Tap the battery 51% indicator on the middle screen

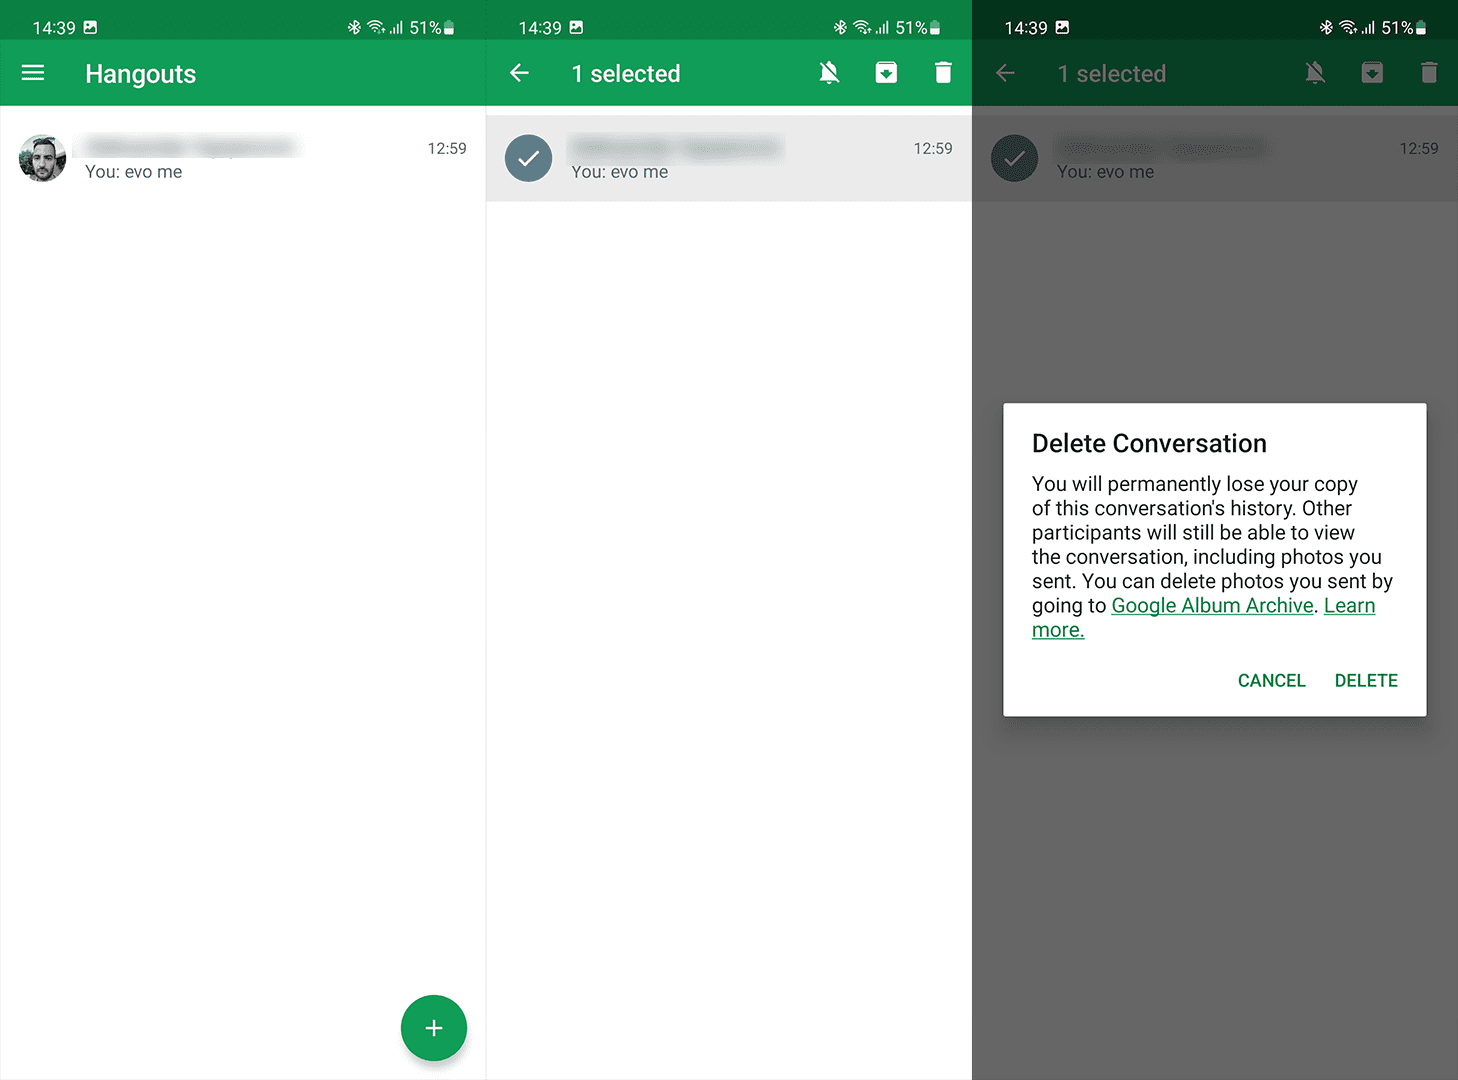point(918,28)
